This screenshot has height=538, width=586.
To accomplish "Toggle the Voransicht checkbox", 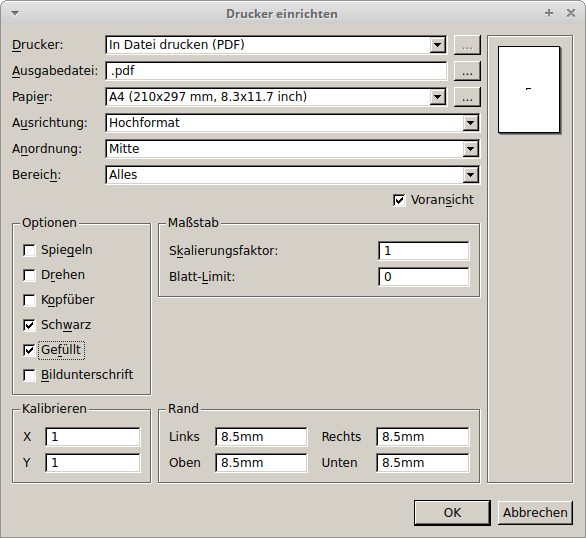I will (399, 200).
